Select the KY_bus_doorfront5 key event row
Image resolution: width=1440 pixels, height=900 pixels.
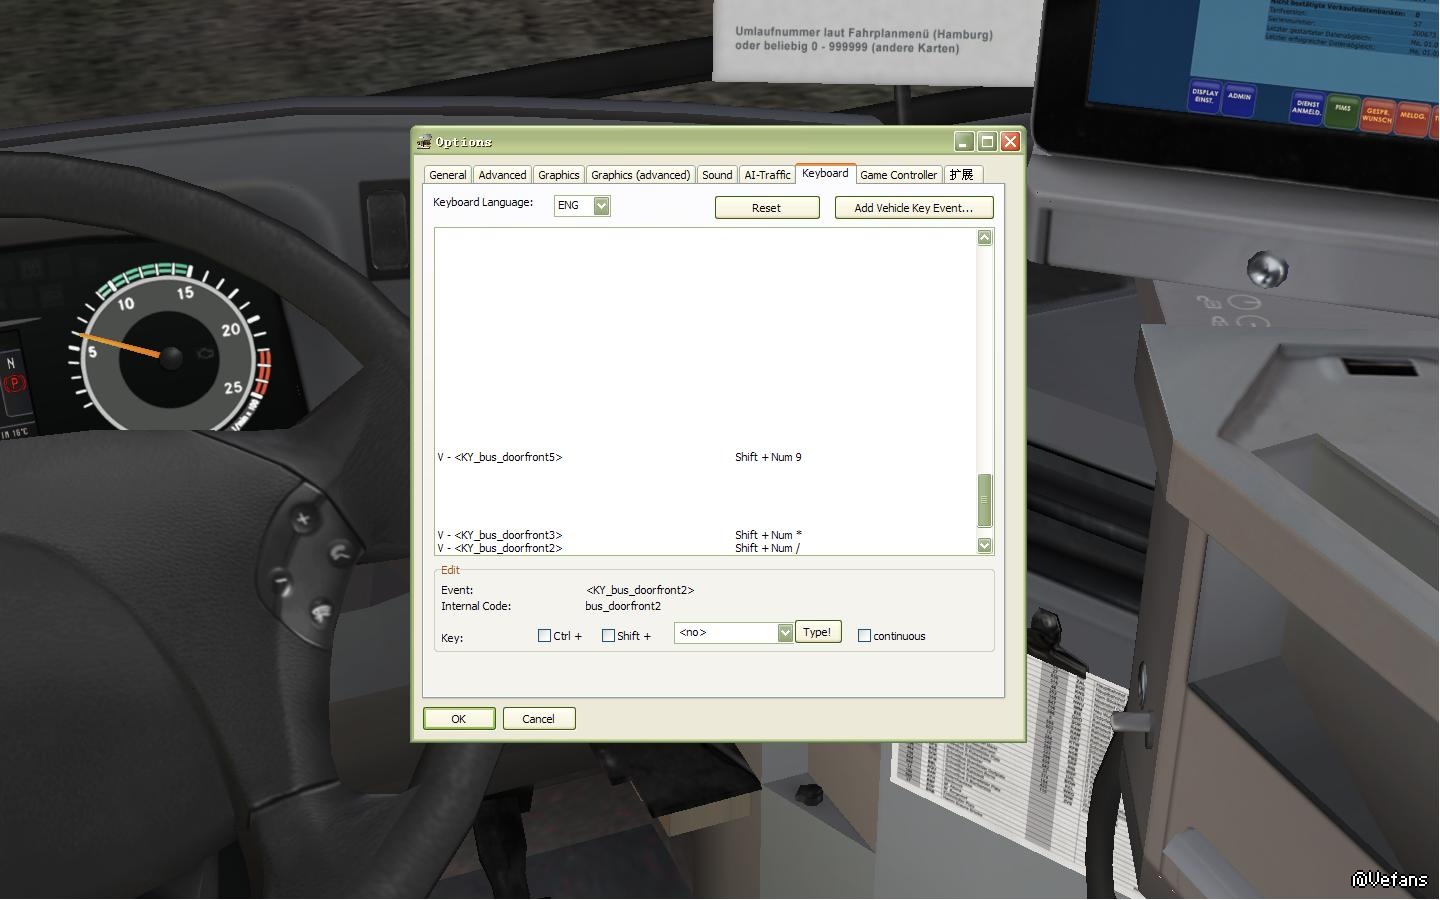705,457
